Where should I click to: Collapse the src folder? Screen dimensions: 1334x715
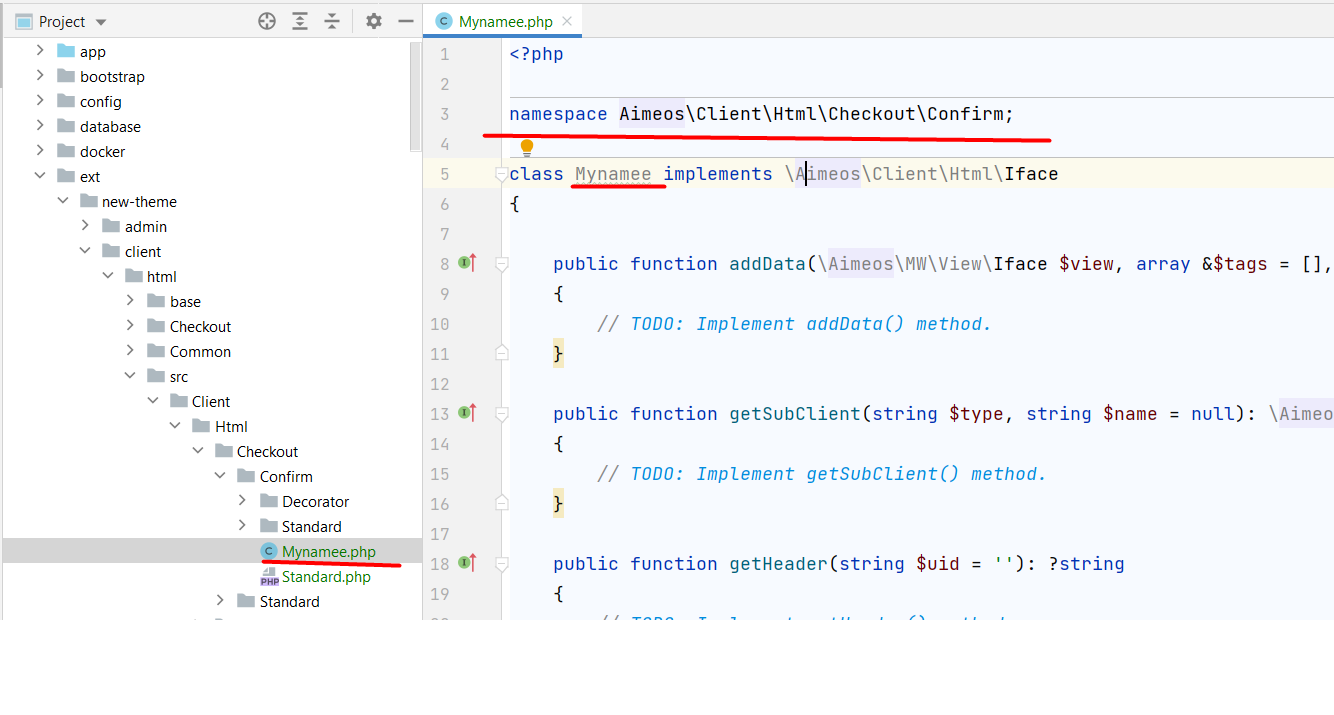[130, 376]
